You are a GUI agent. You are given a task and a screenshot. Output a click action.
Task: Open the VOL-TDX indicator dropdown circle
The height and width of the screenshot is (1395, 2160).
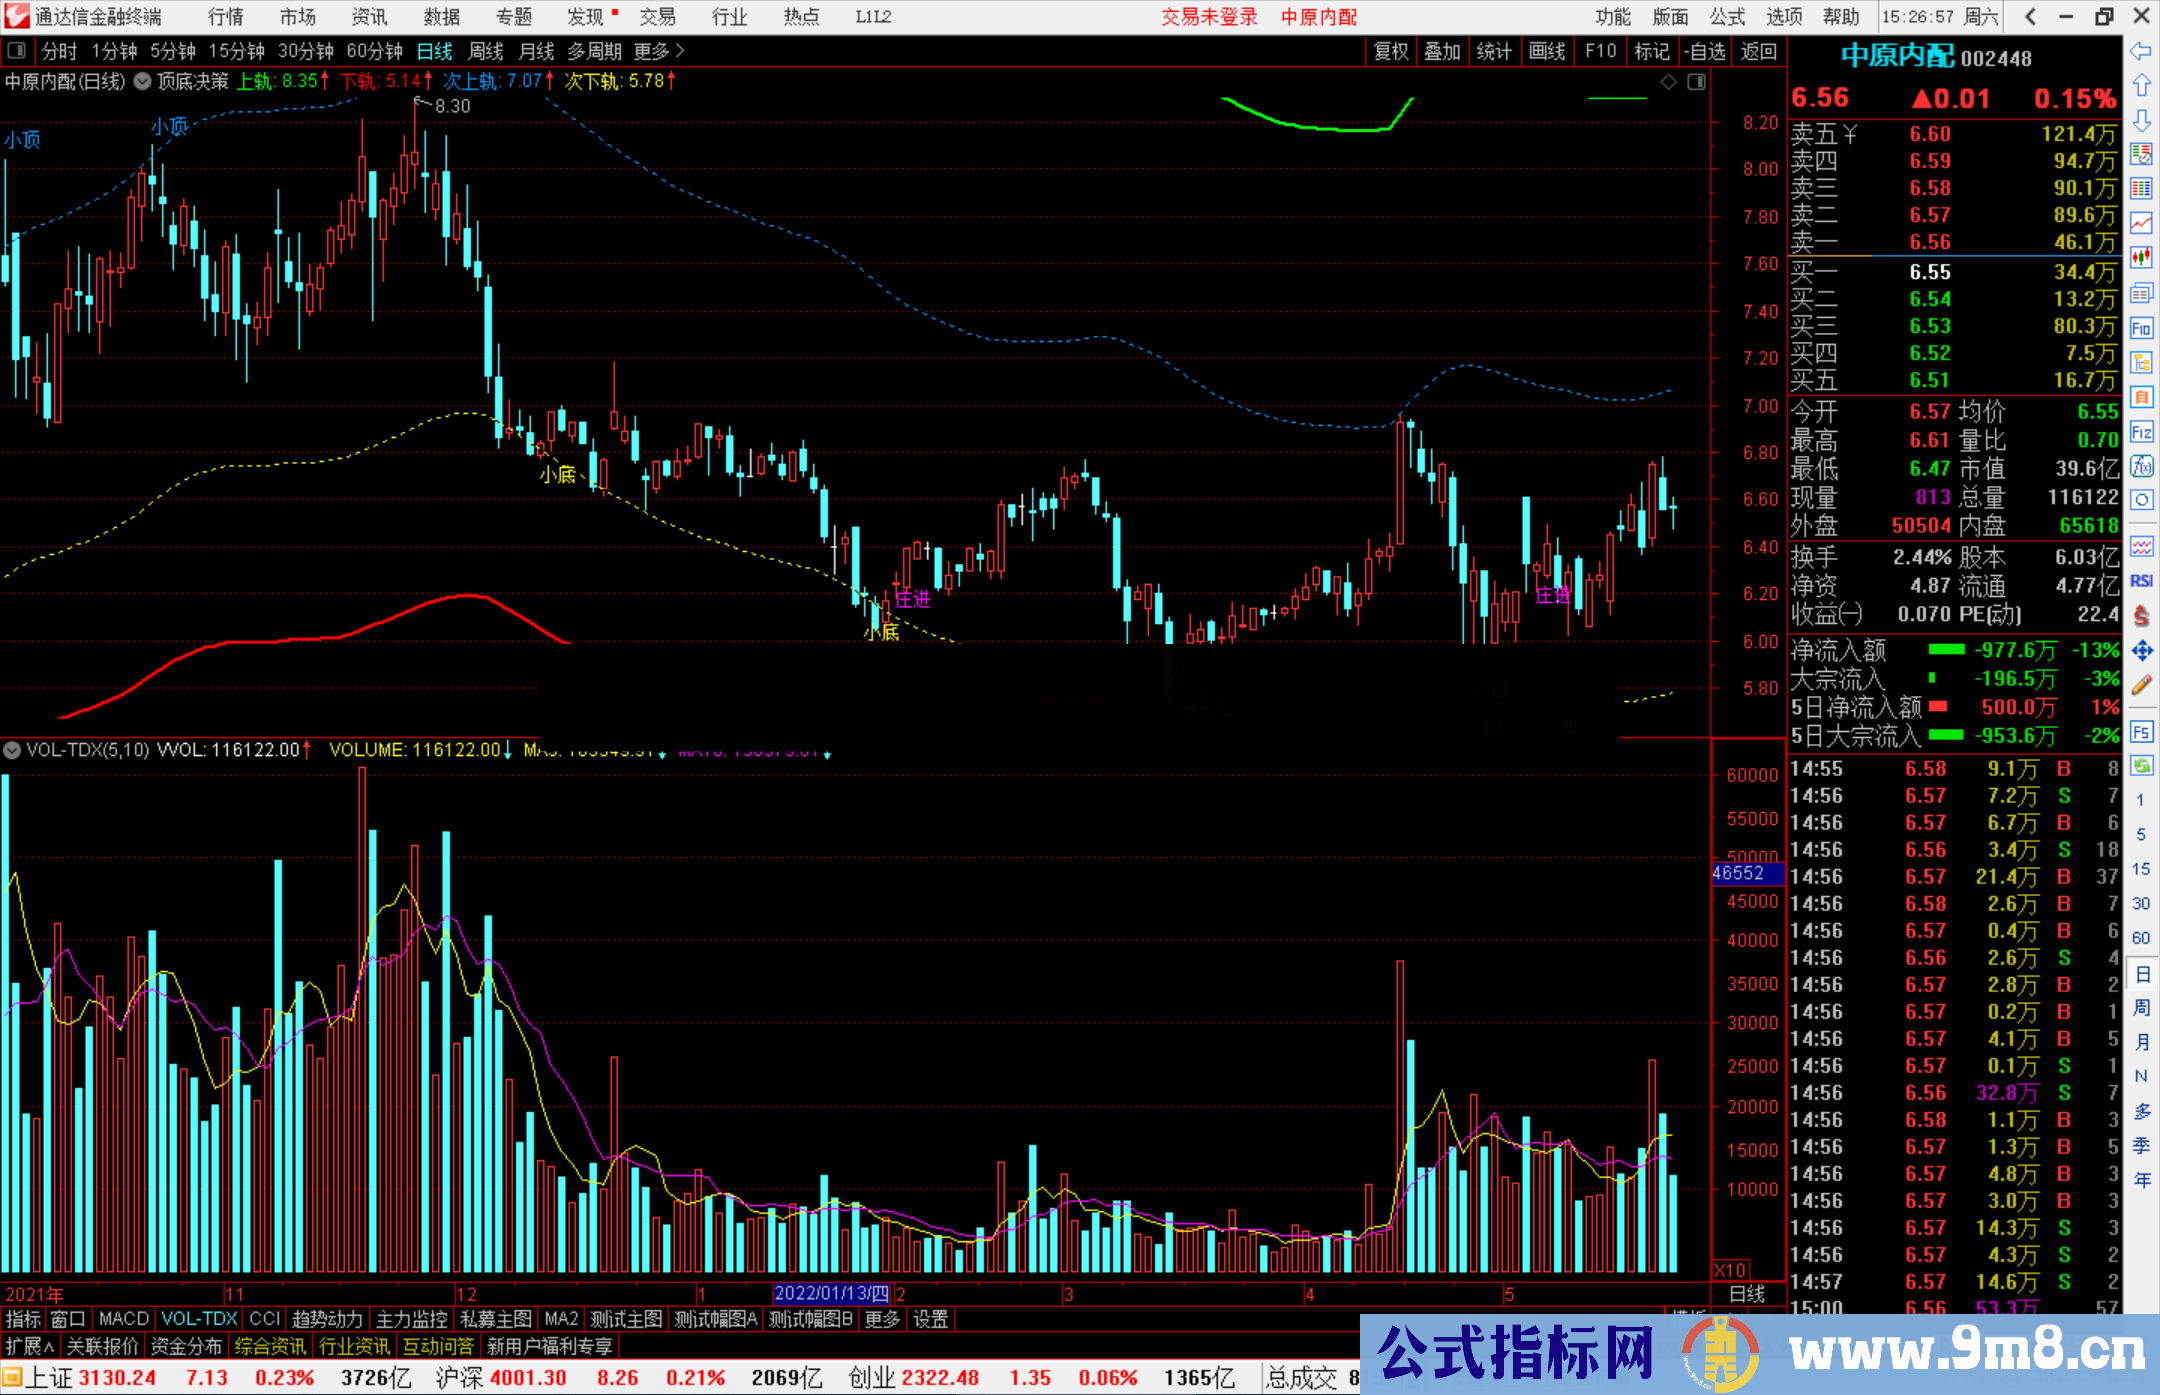coord(12,749)
